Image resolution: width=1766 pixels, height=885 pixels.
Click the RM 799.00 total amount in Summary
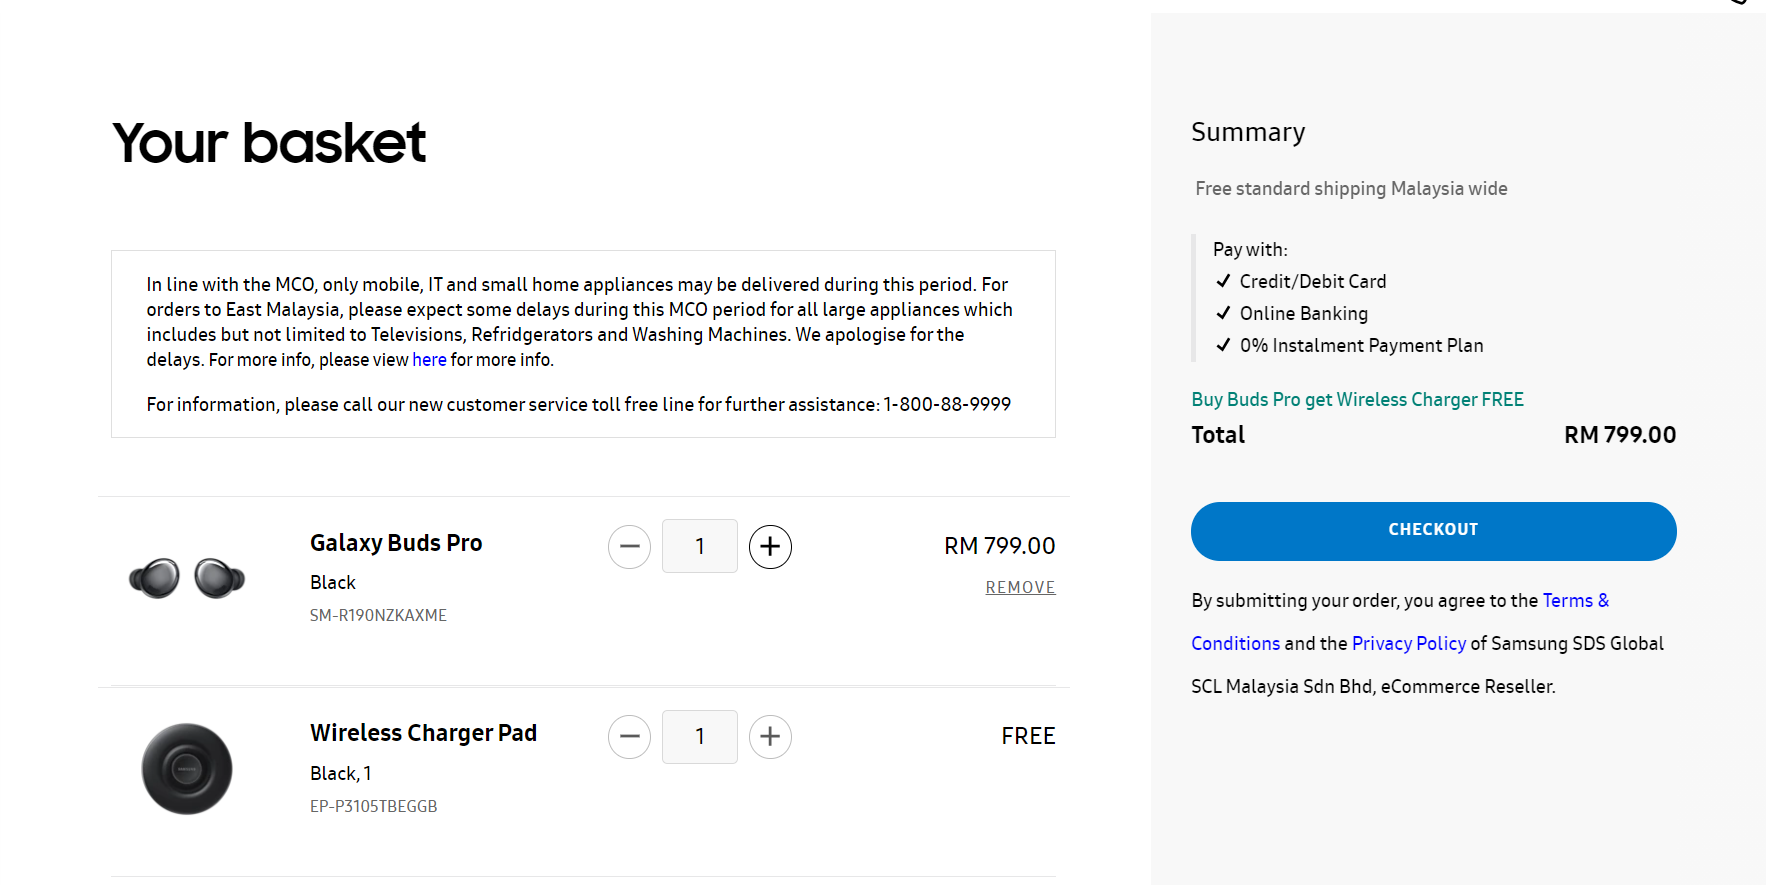1620,435
